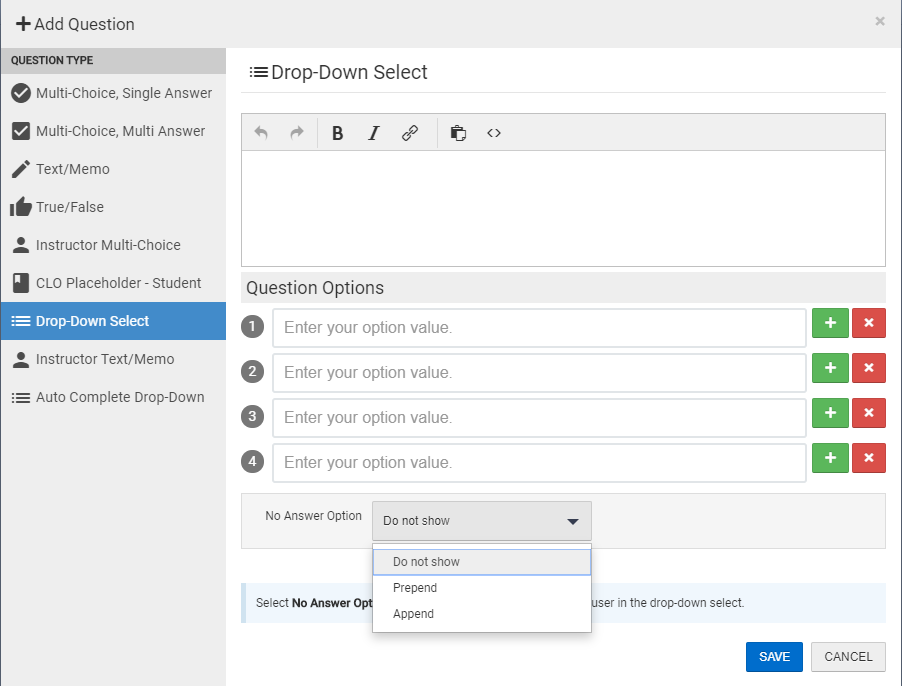This screenshot has width=902, height=686.
Task: Add an option after option 4 with the green plus
Action: (830, 458)
